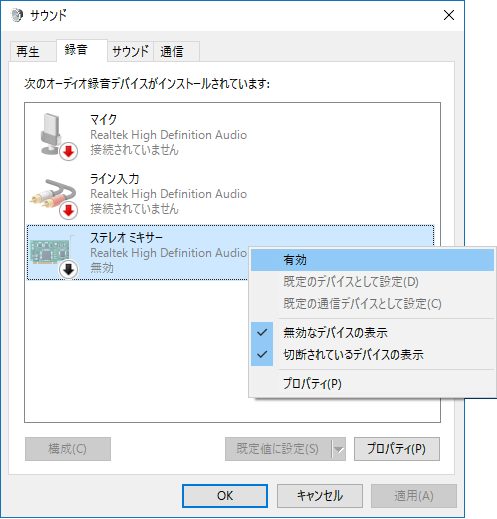Click the red down-arrow badge on マイク
497x519 pixels.
coord(69,152)
